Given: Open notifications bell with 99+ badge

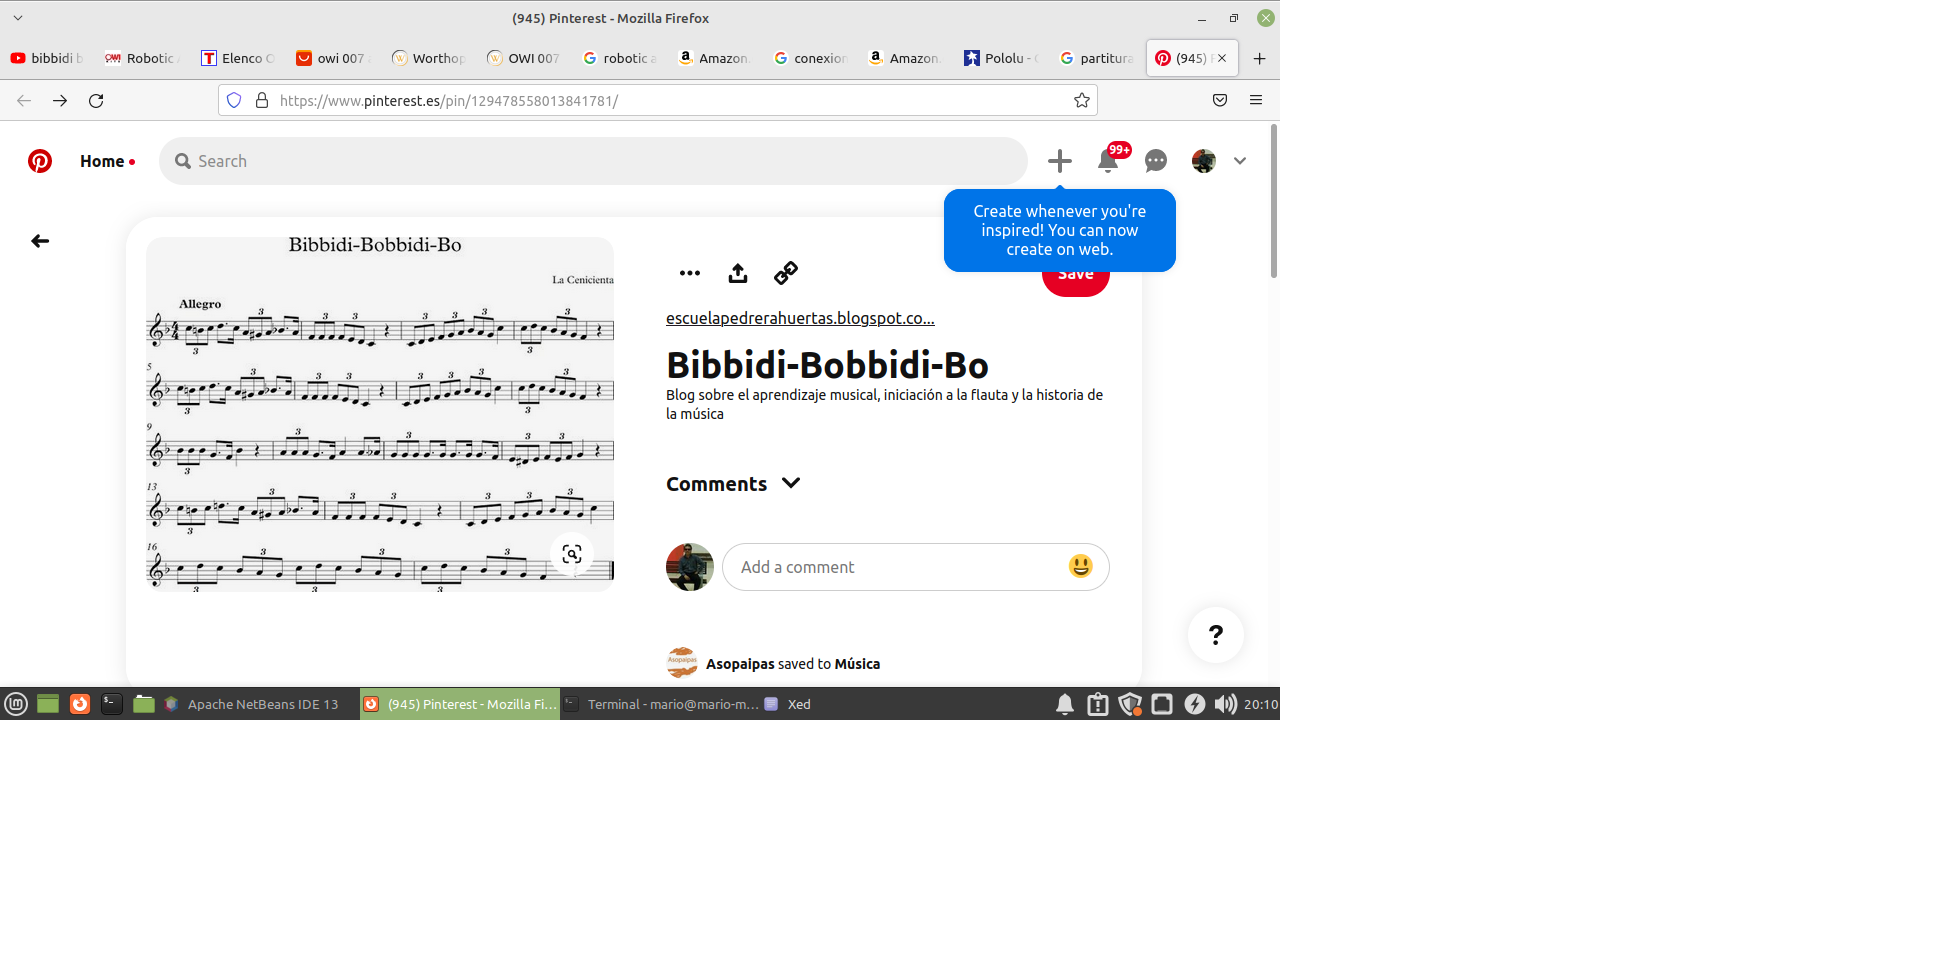Looking at the screenshot, I should [x=1108, y=160].
